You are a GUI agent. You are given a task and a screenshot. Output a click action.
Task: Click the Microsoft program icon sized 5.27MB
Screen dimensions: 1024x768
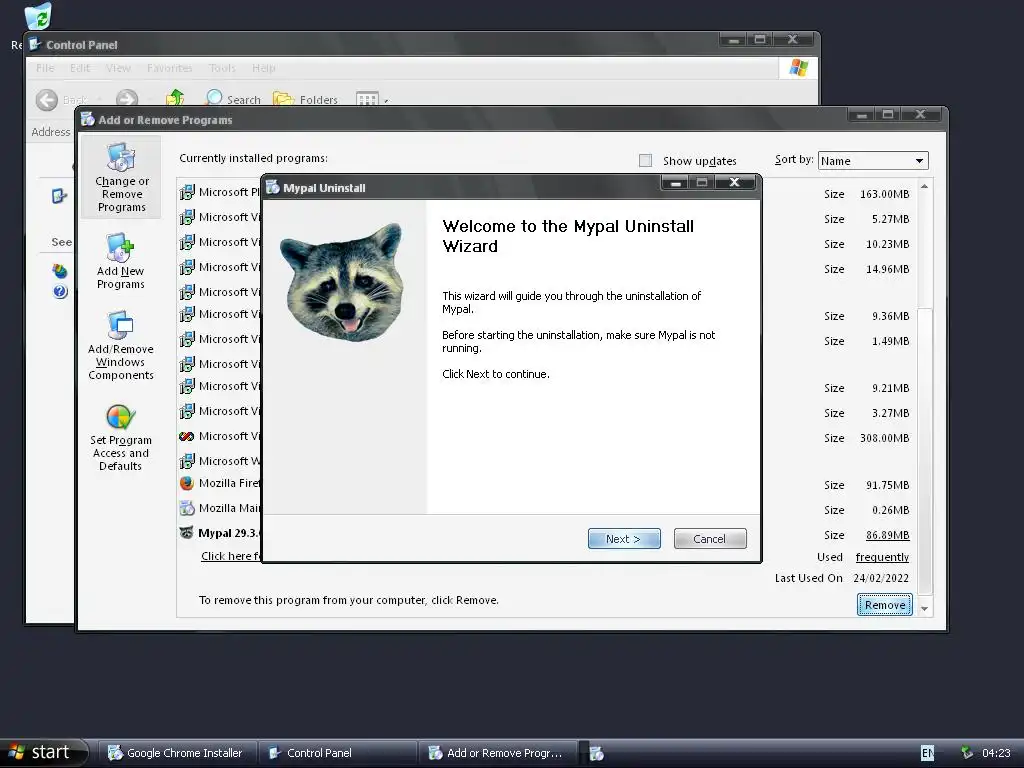click(x=187, y=217)
